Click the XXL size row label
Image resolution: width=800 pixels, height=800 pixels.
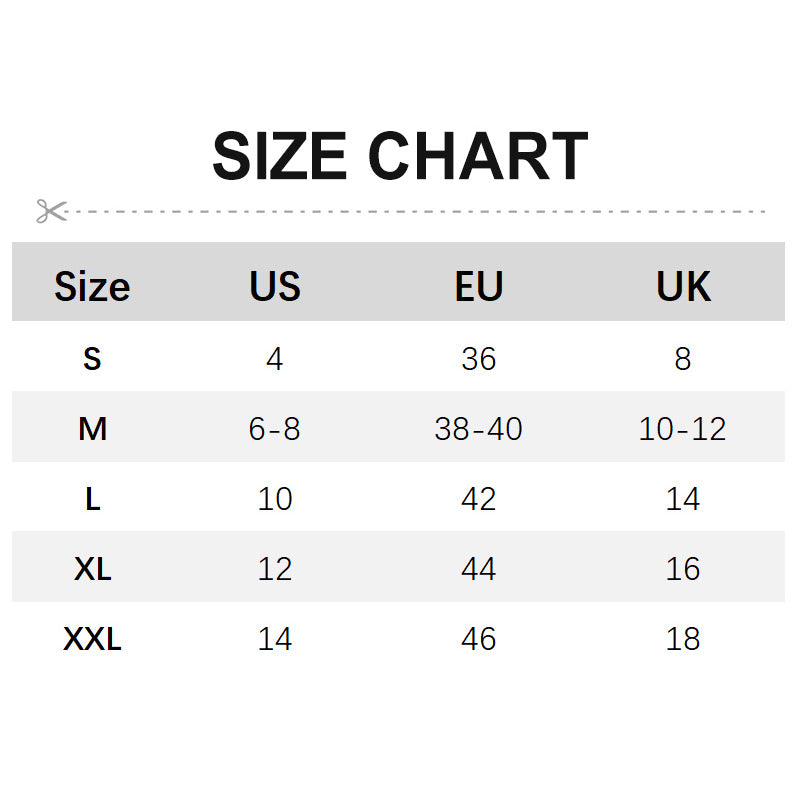coord(92,639)
